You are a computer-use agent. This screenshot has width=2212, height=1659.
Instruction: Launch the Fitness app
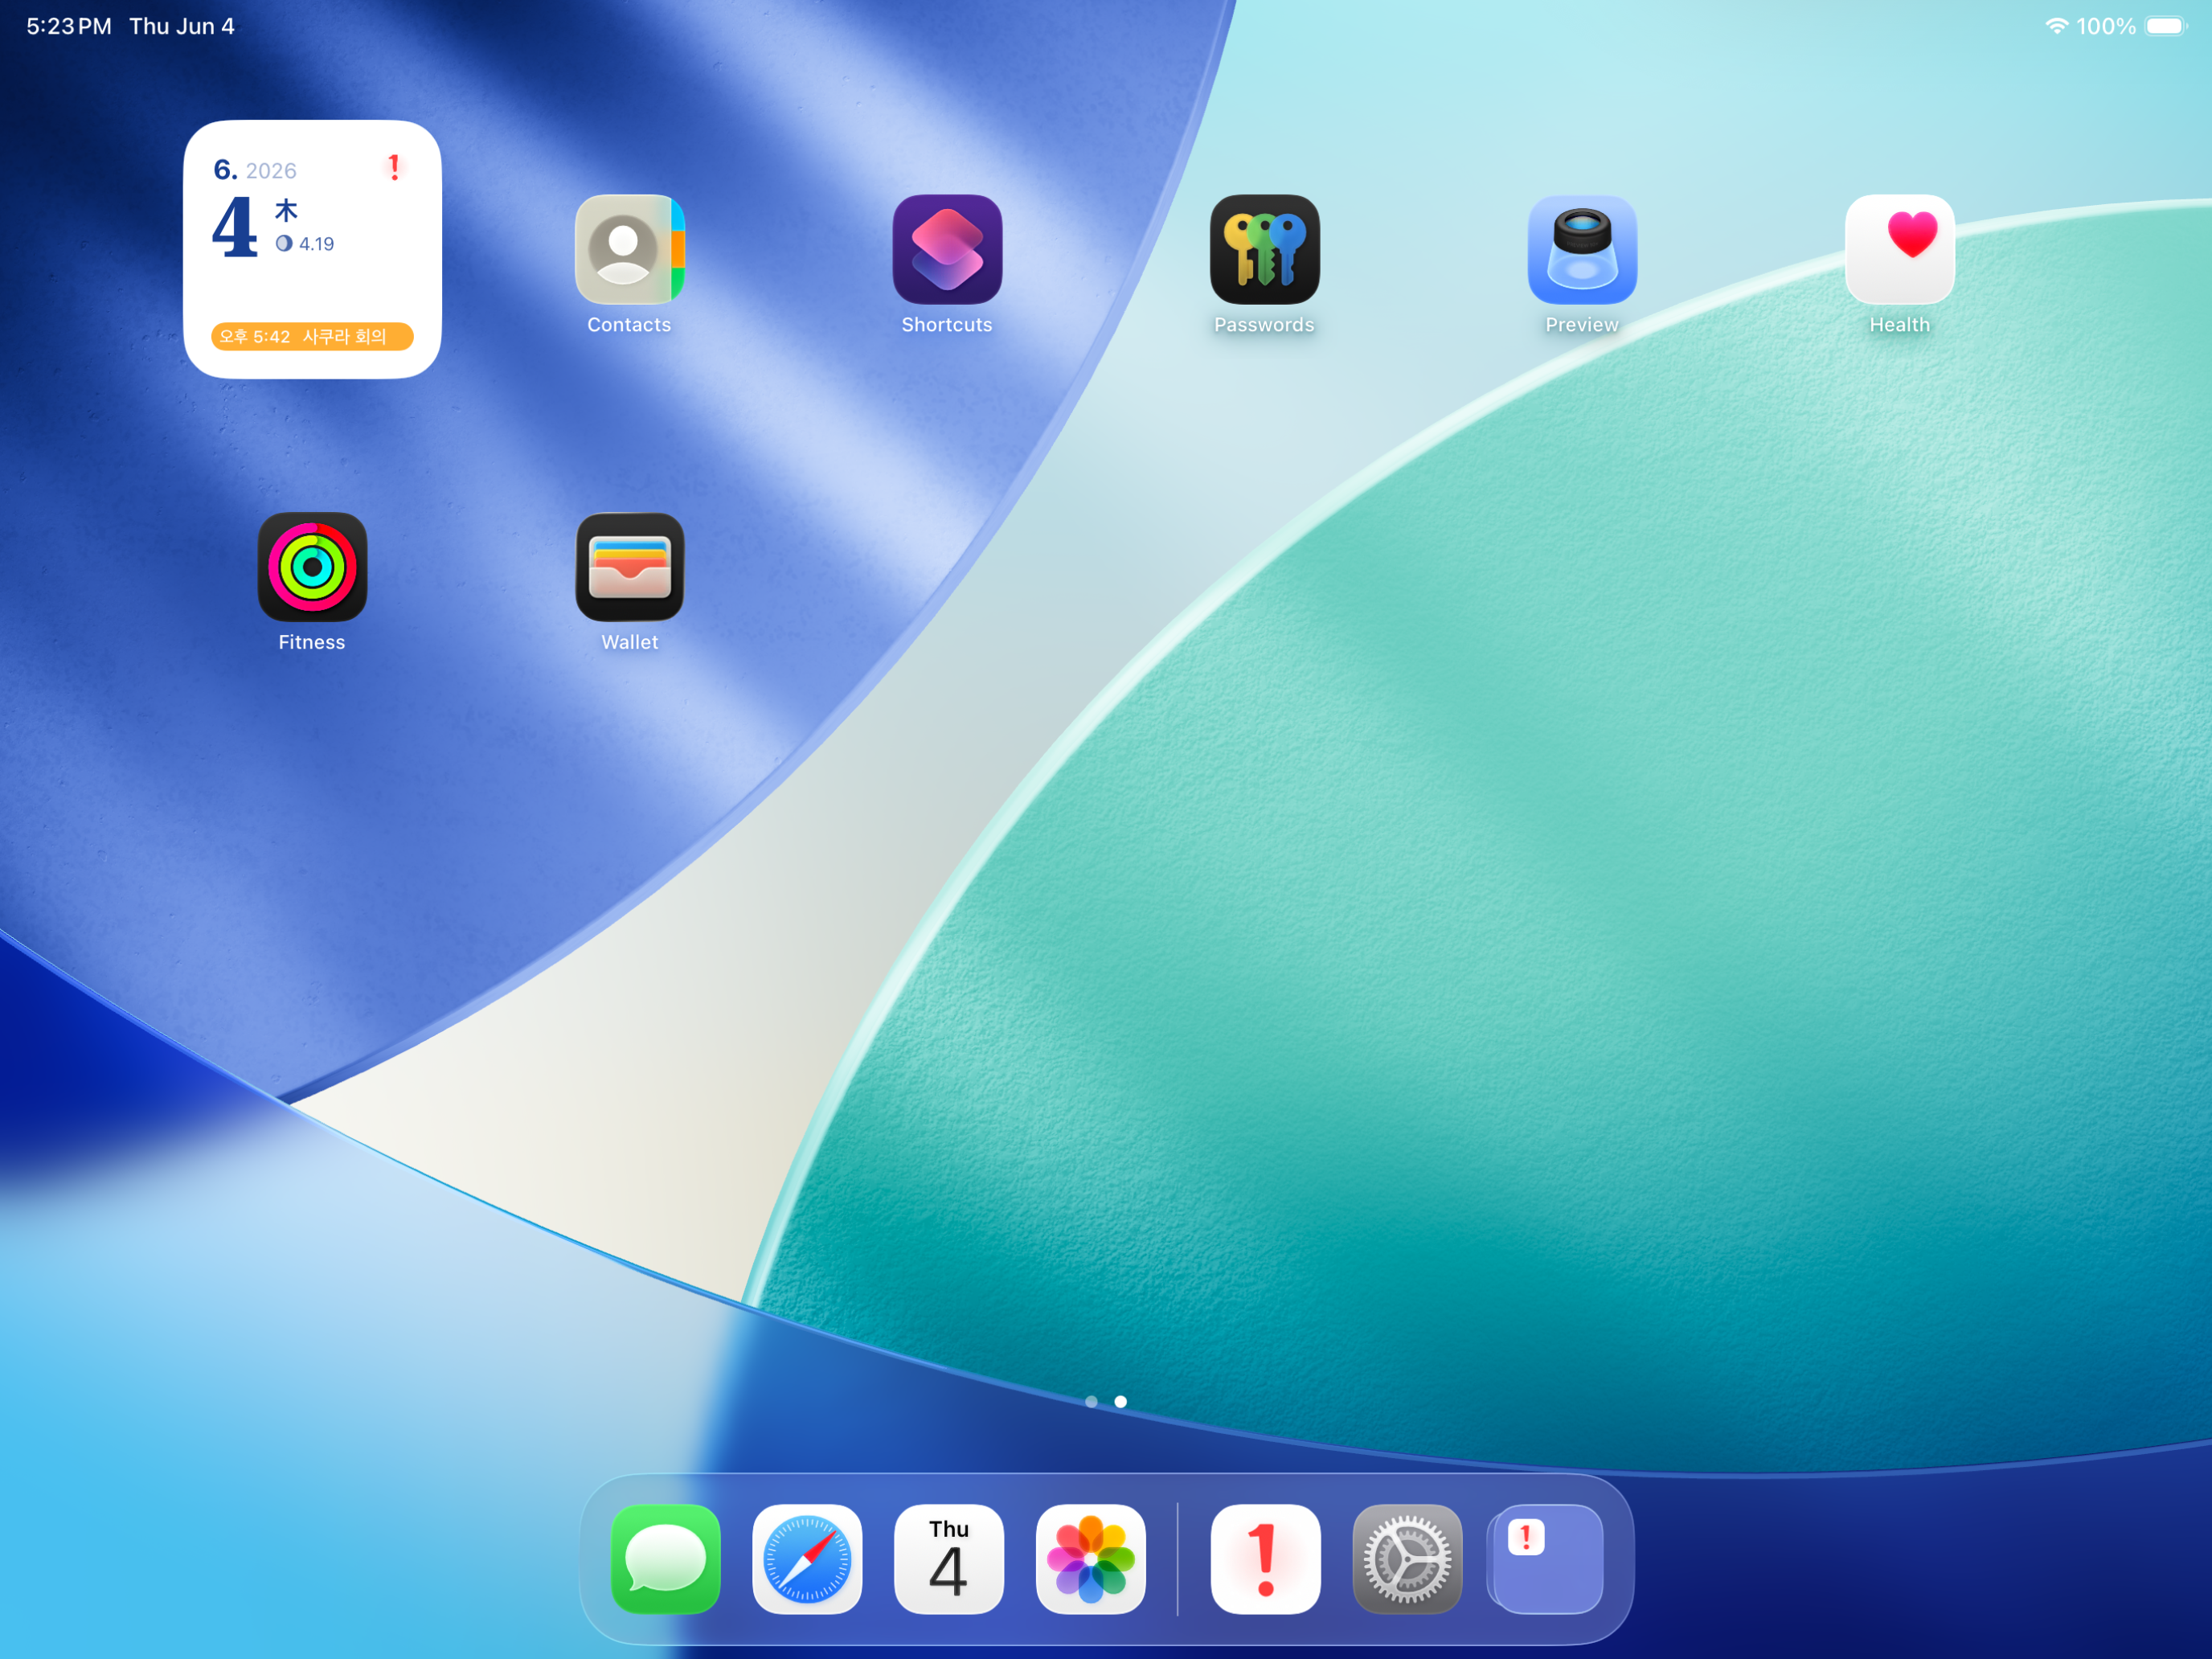[x=312, y=567]
